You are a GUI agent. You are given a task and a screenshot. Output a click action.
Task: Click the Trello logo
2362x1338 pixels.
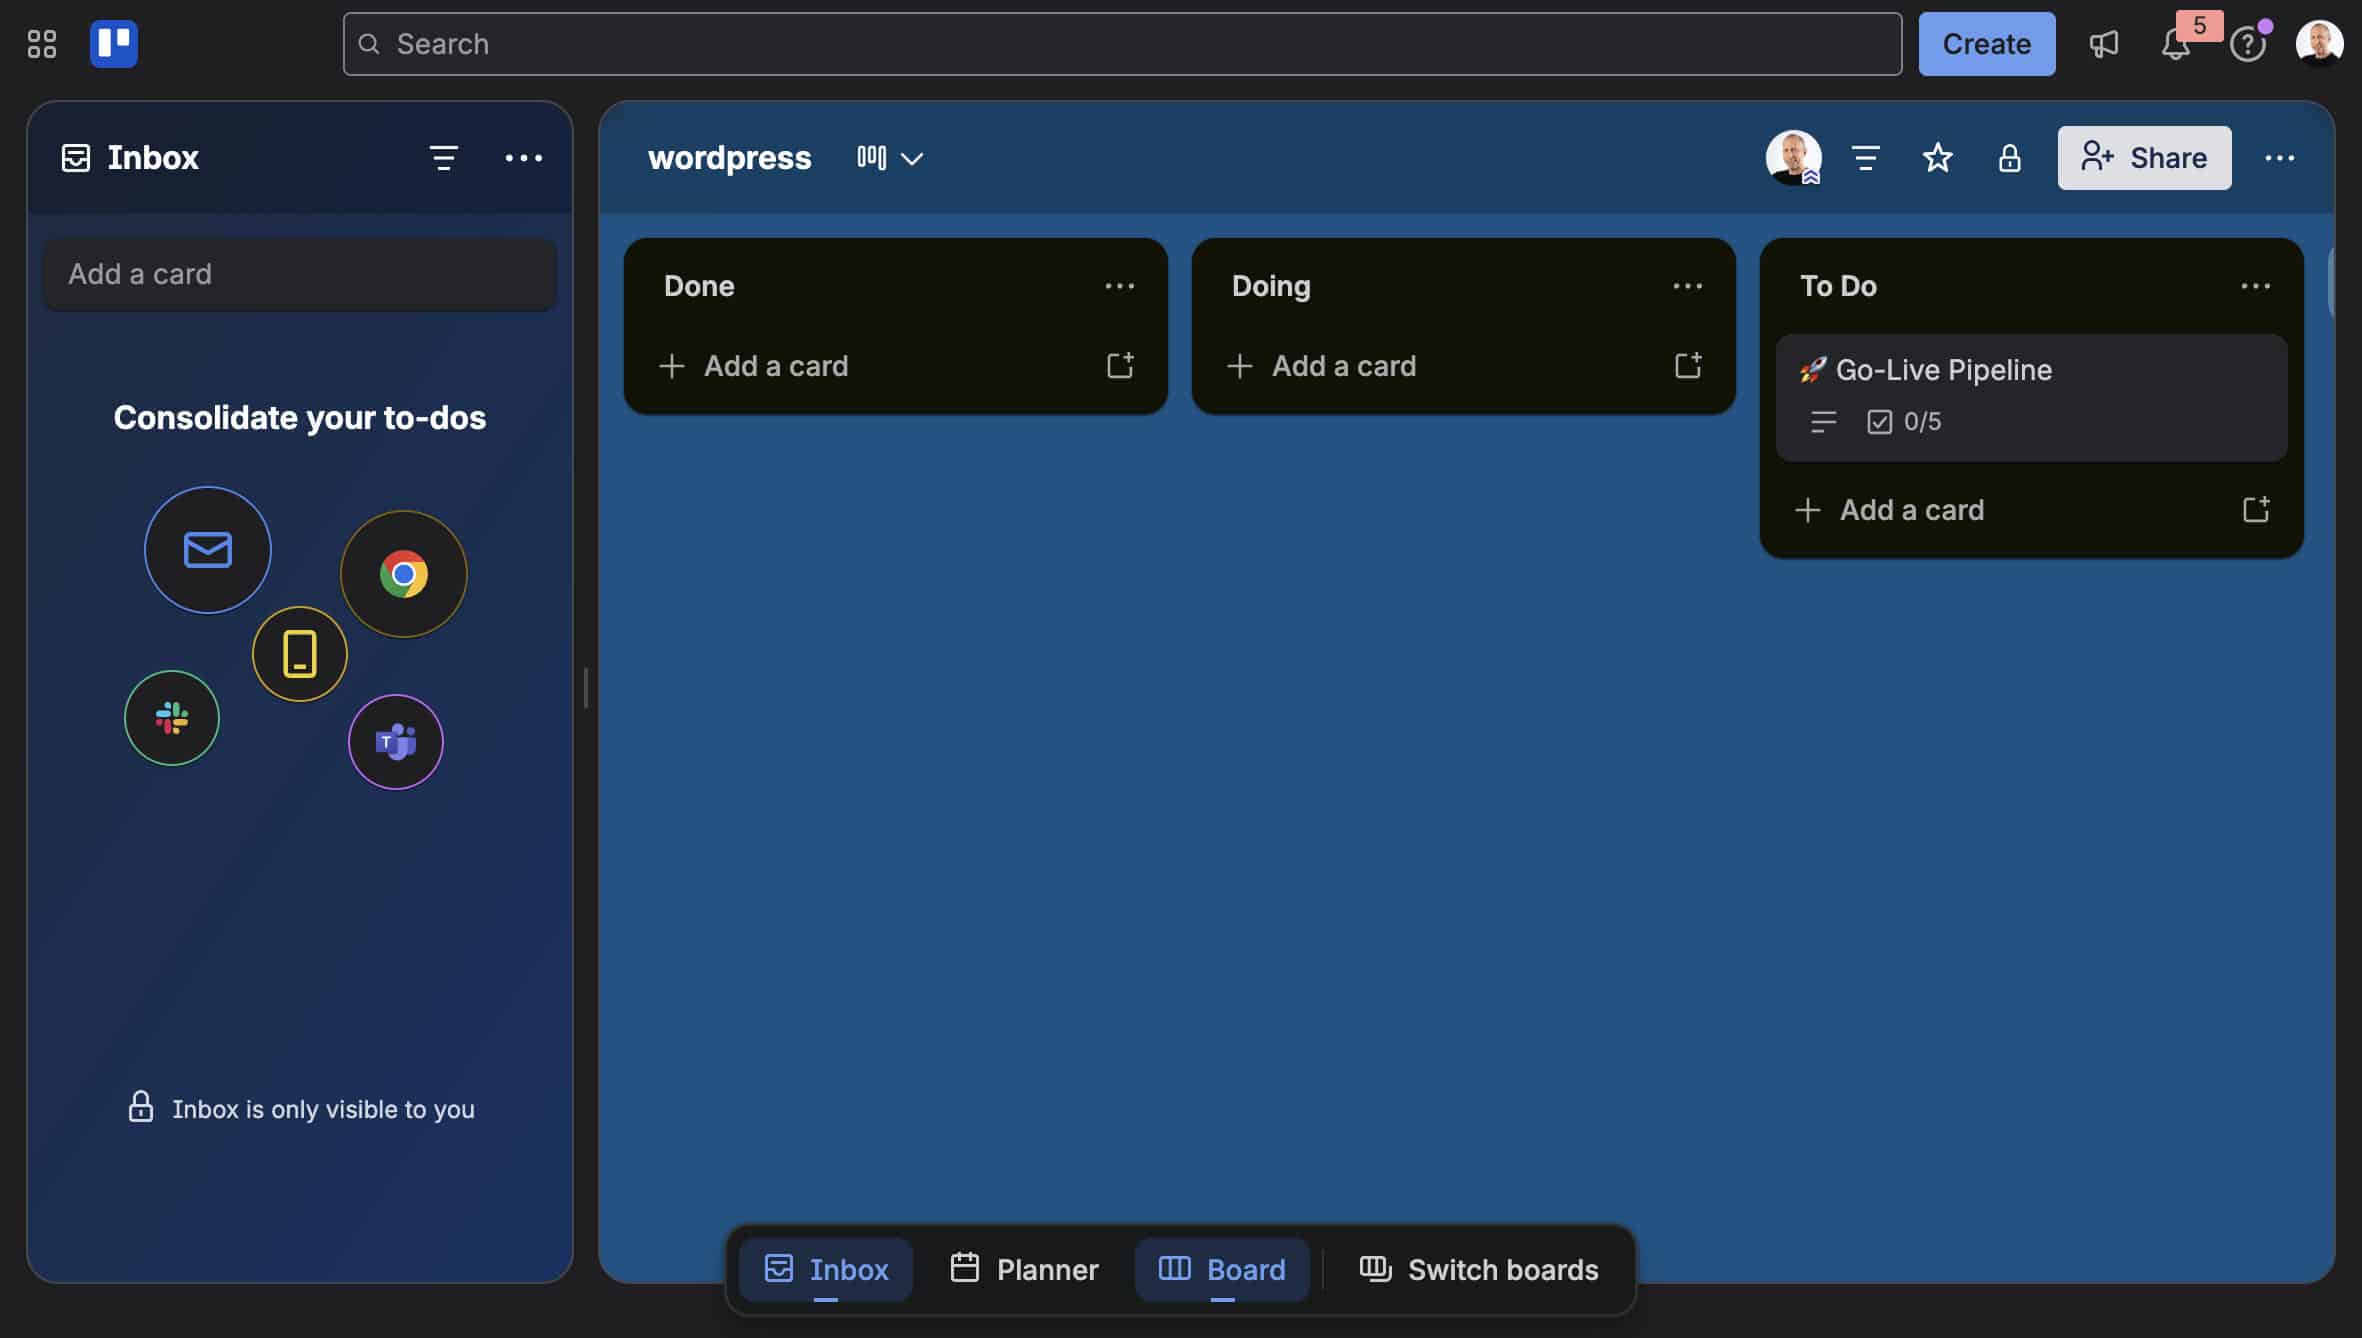coord(113,43)
